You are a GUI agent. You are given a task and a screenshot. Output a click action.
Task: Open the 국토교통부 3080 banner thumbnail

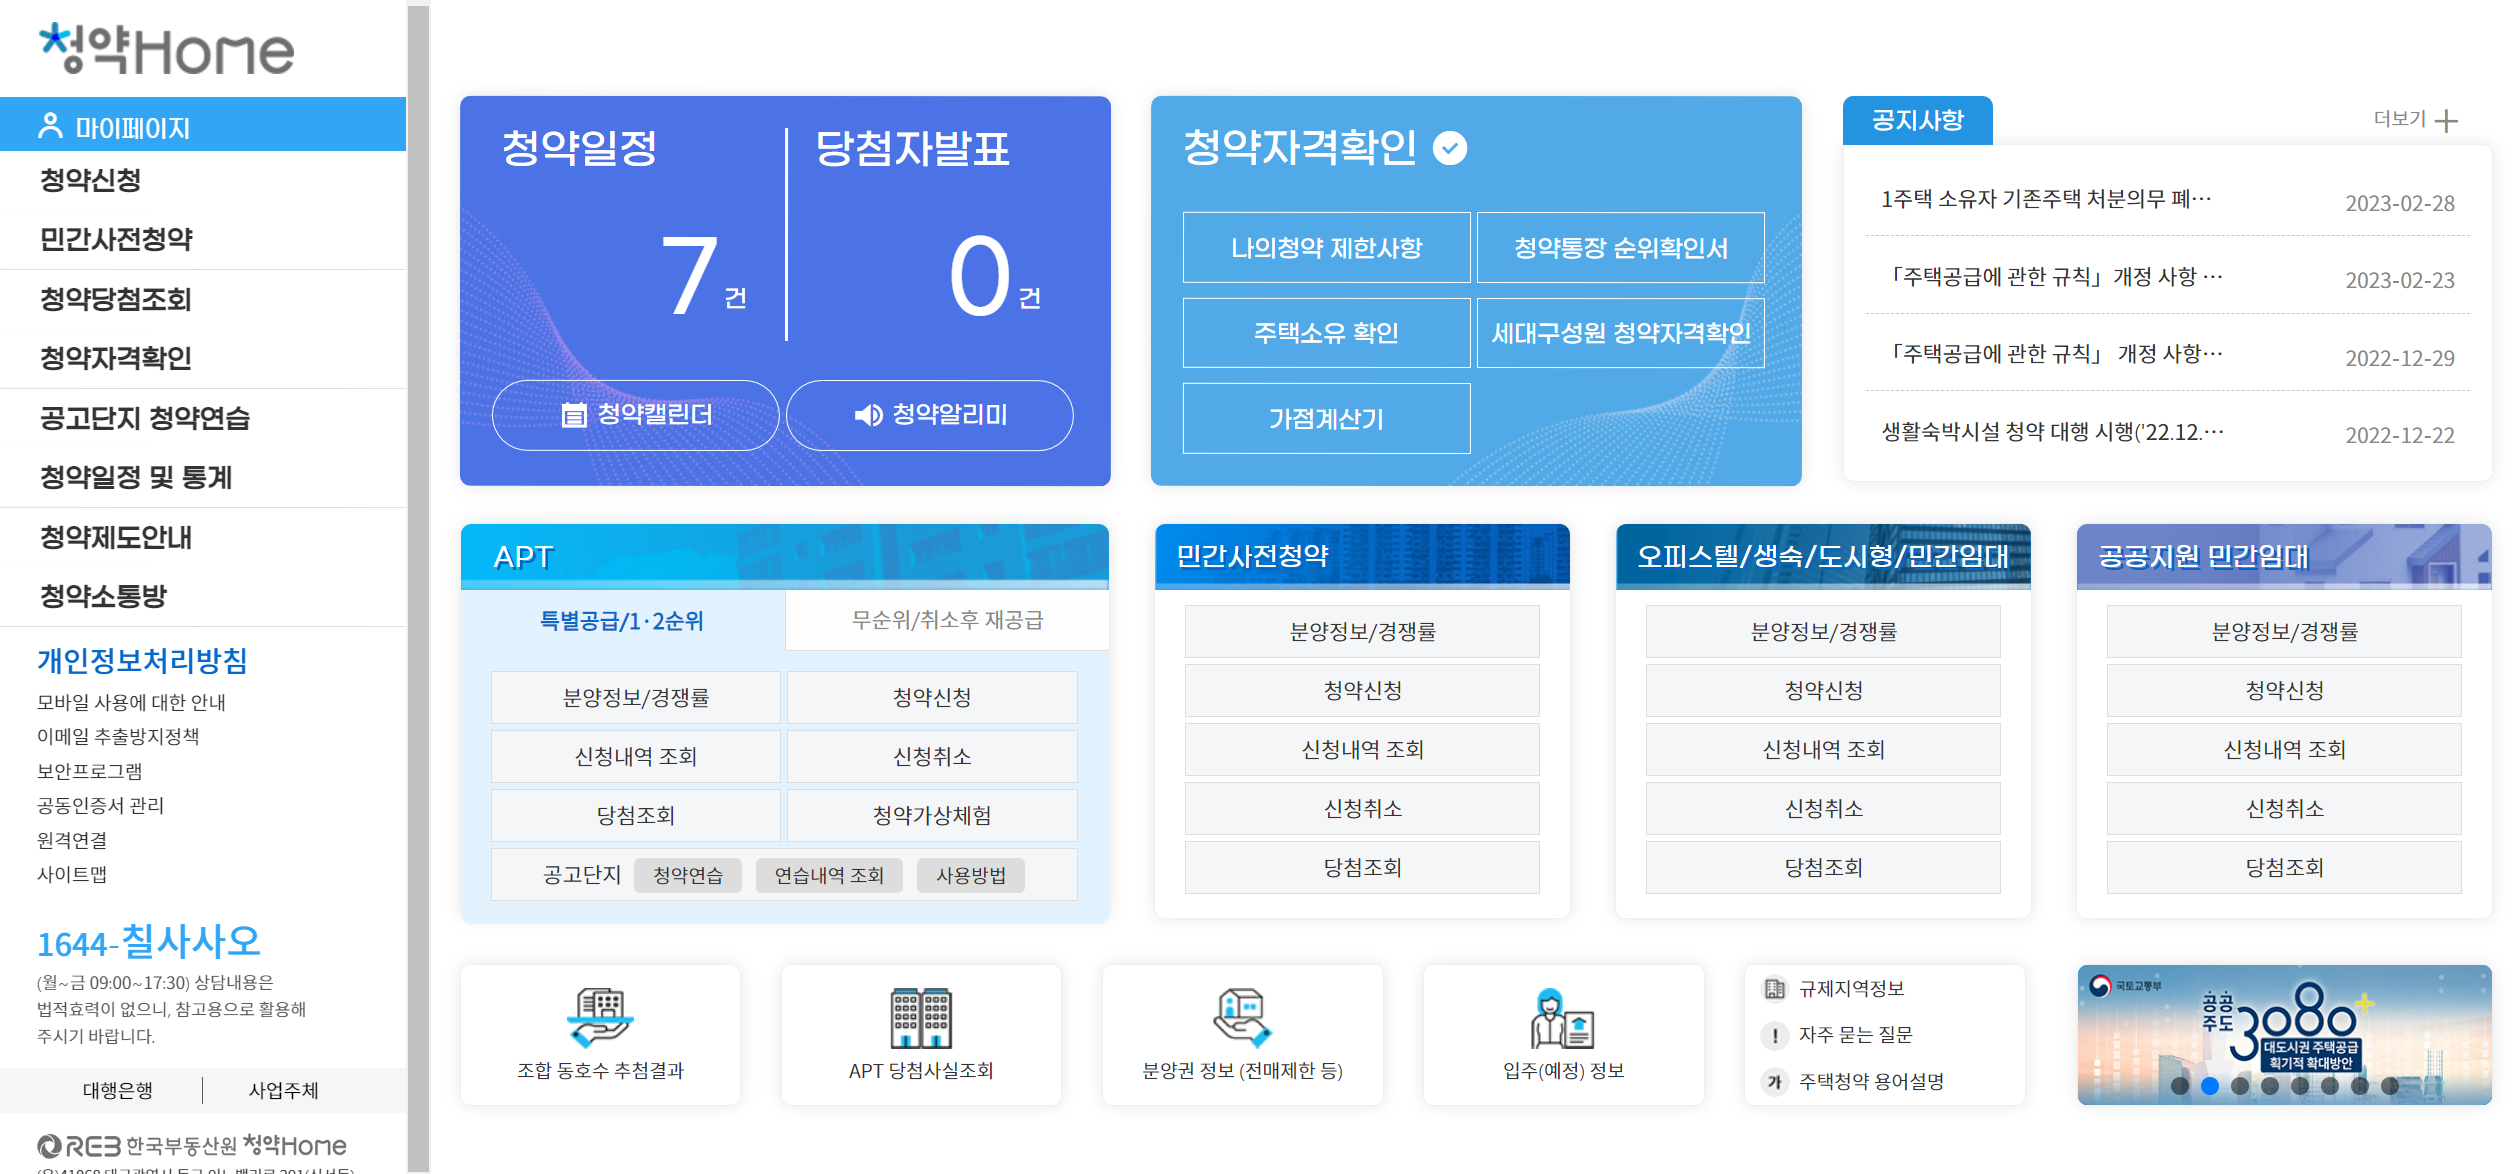[x=2284, y=1025]
